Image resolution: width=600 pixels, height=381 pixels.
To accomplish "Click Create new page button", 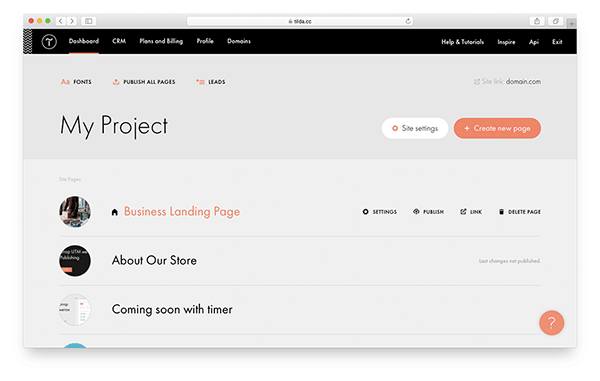I will pyautogui.click(x=497, y=128).
